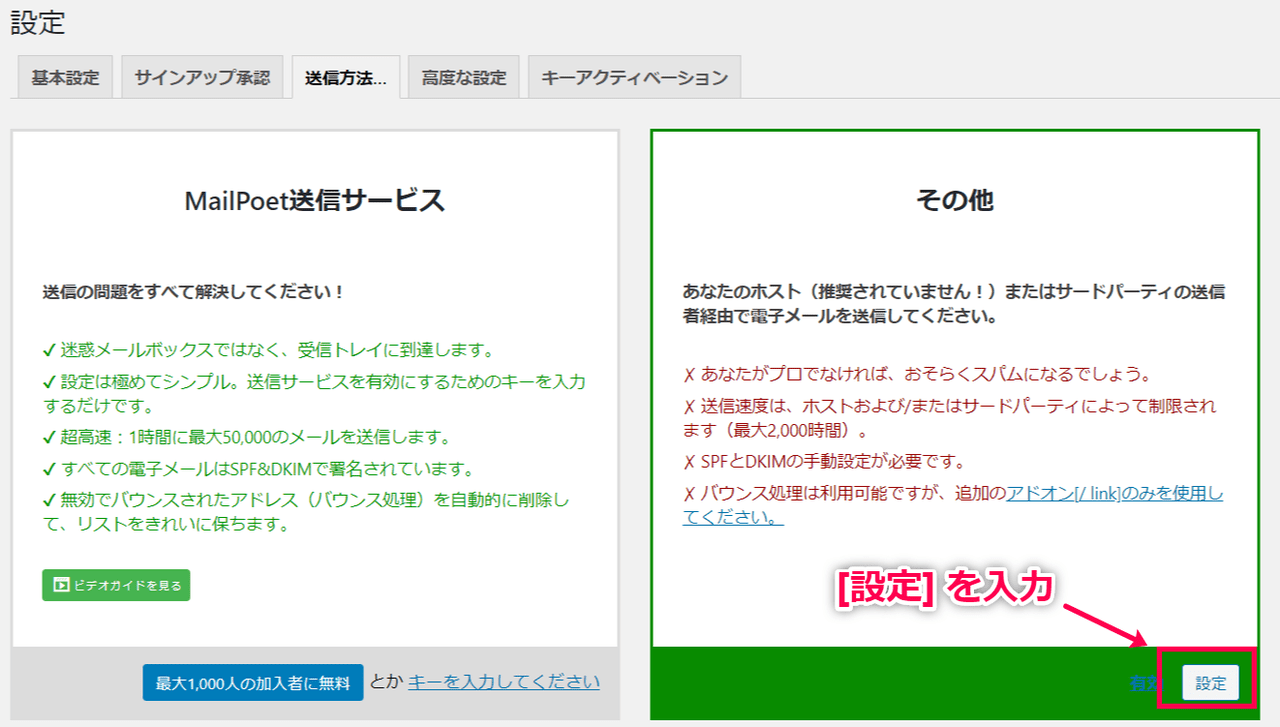Select the 送信方法... tab
1280x727 pixels.
point(346,78)
